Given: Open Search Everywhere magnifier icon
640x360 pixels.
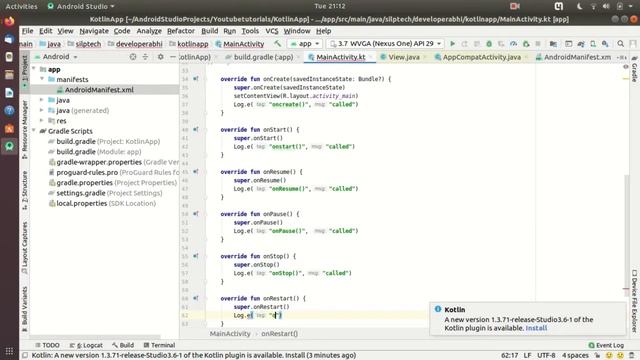Looking at the screenshot, I should (620, 43).
